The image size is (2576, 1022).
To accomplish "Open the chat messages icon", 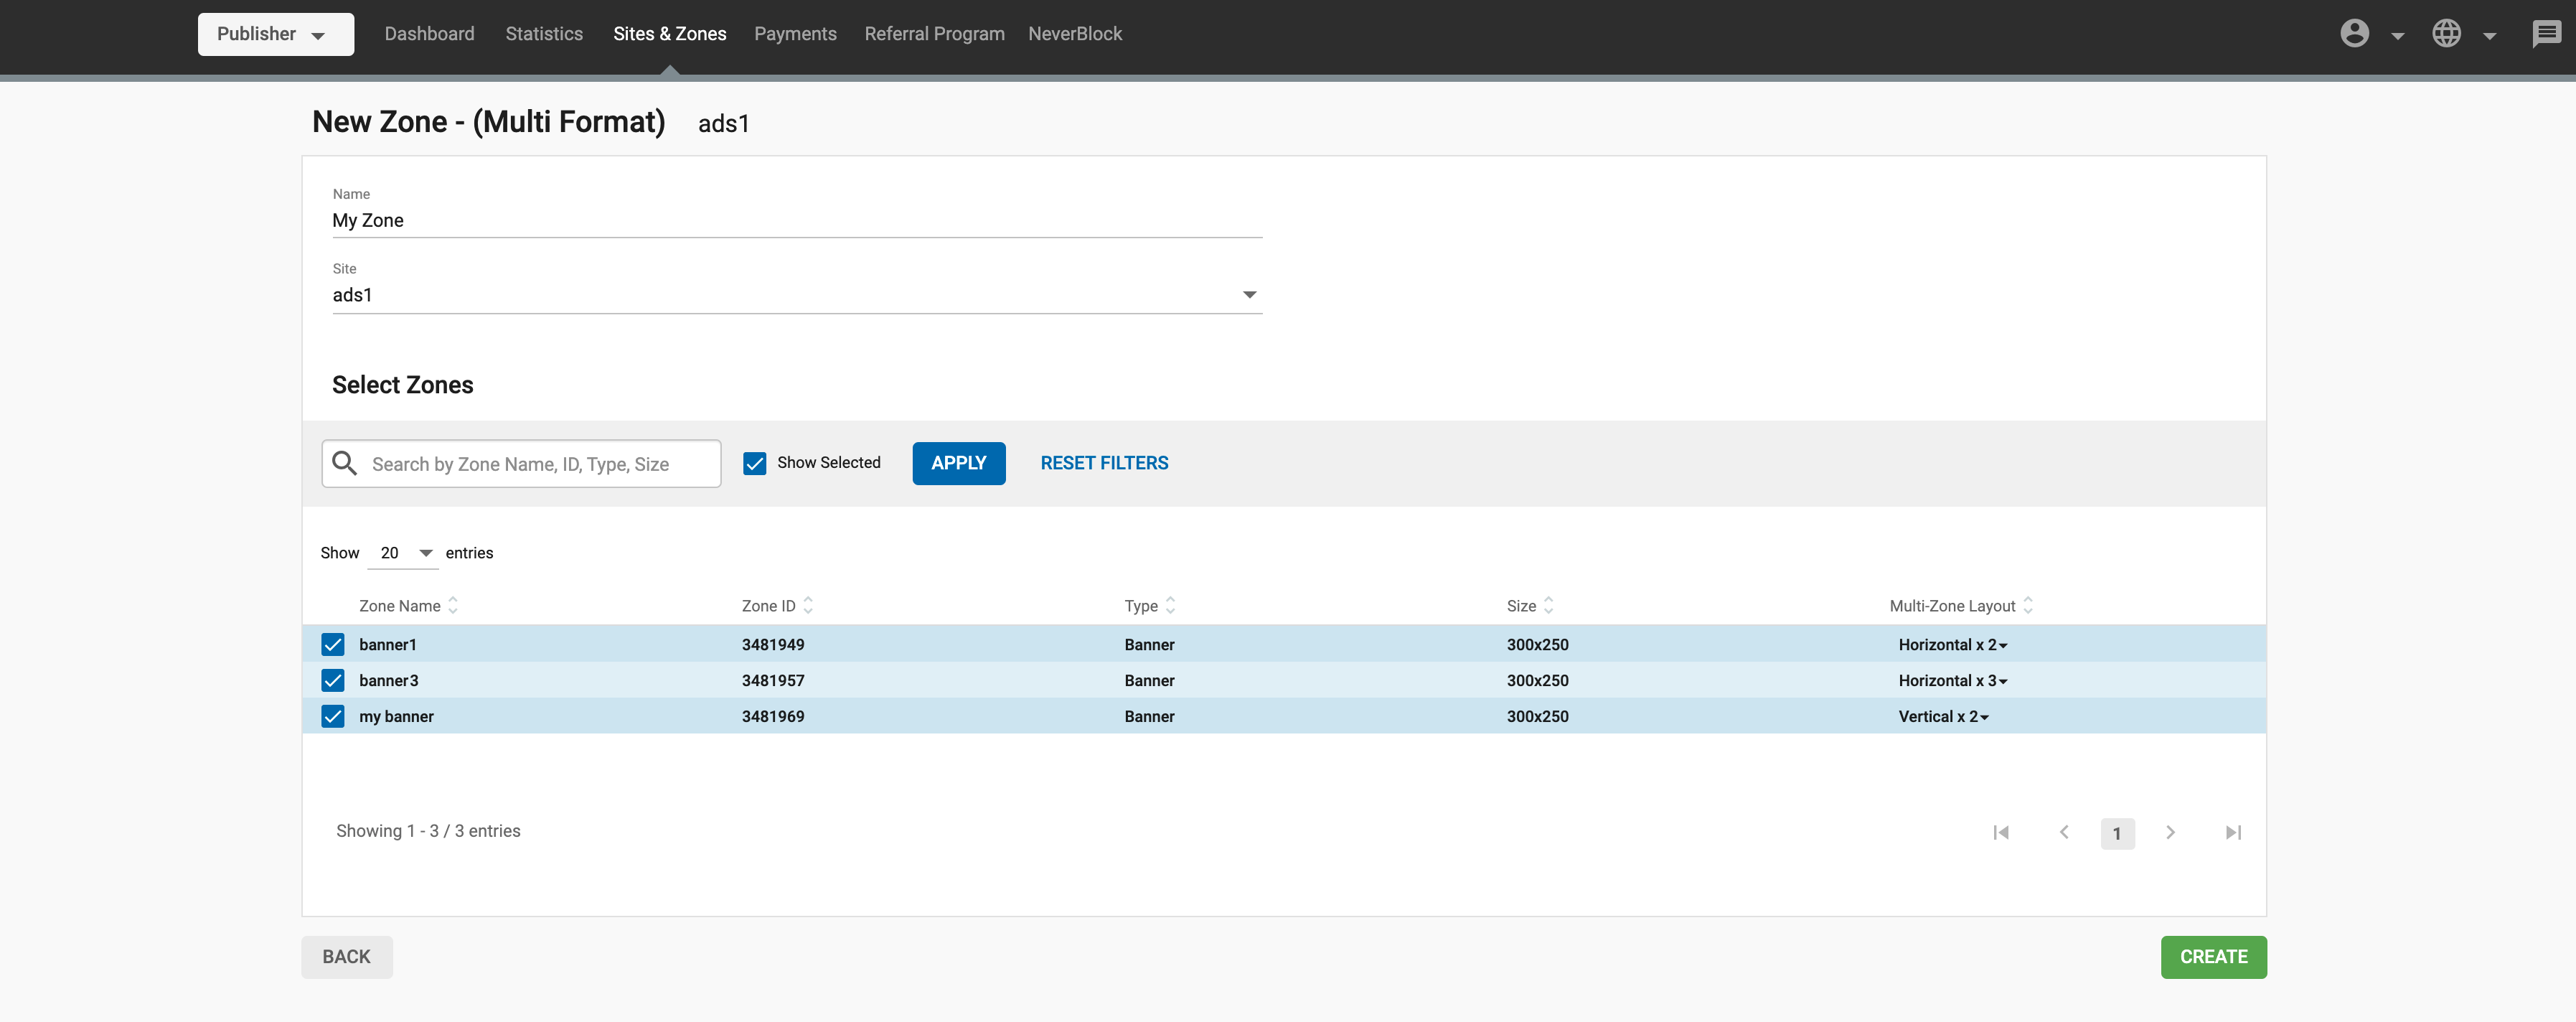I will click(2546, 34).
